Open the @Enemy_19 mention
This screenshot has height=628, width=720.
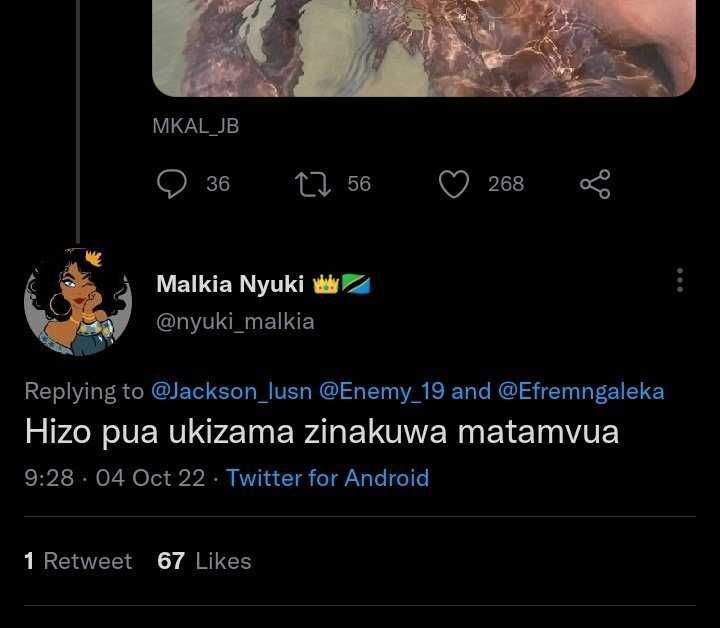pyautogui.click(x=382, y=392)
